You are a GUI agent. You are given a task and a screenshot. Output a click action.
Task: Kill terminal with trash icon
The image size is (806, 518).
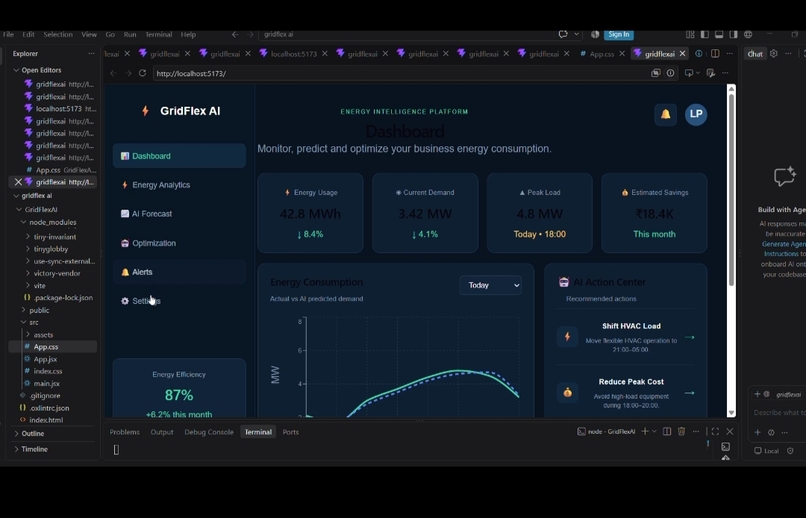tap(682, 432)
